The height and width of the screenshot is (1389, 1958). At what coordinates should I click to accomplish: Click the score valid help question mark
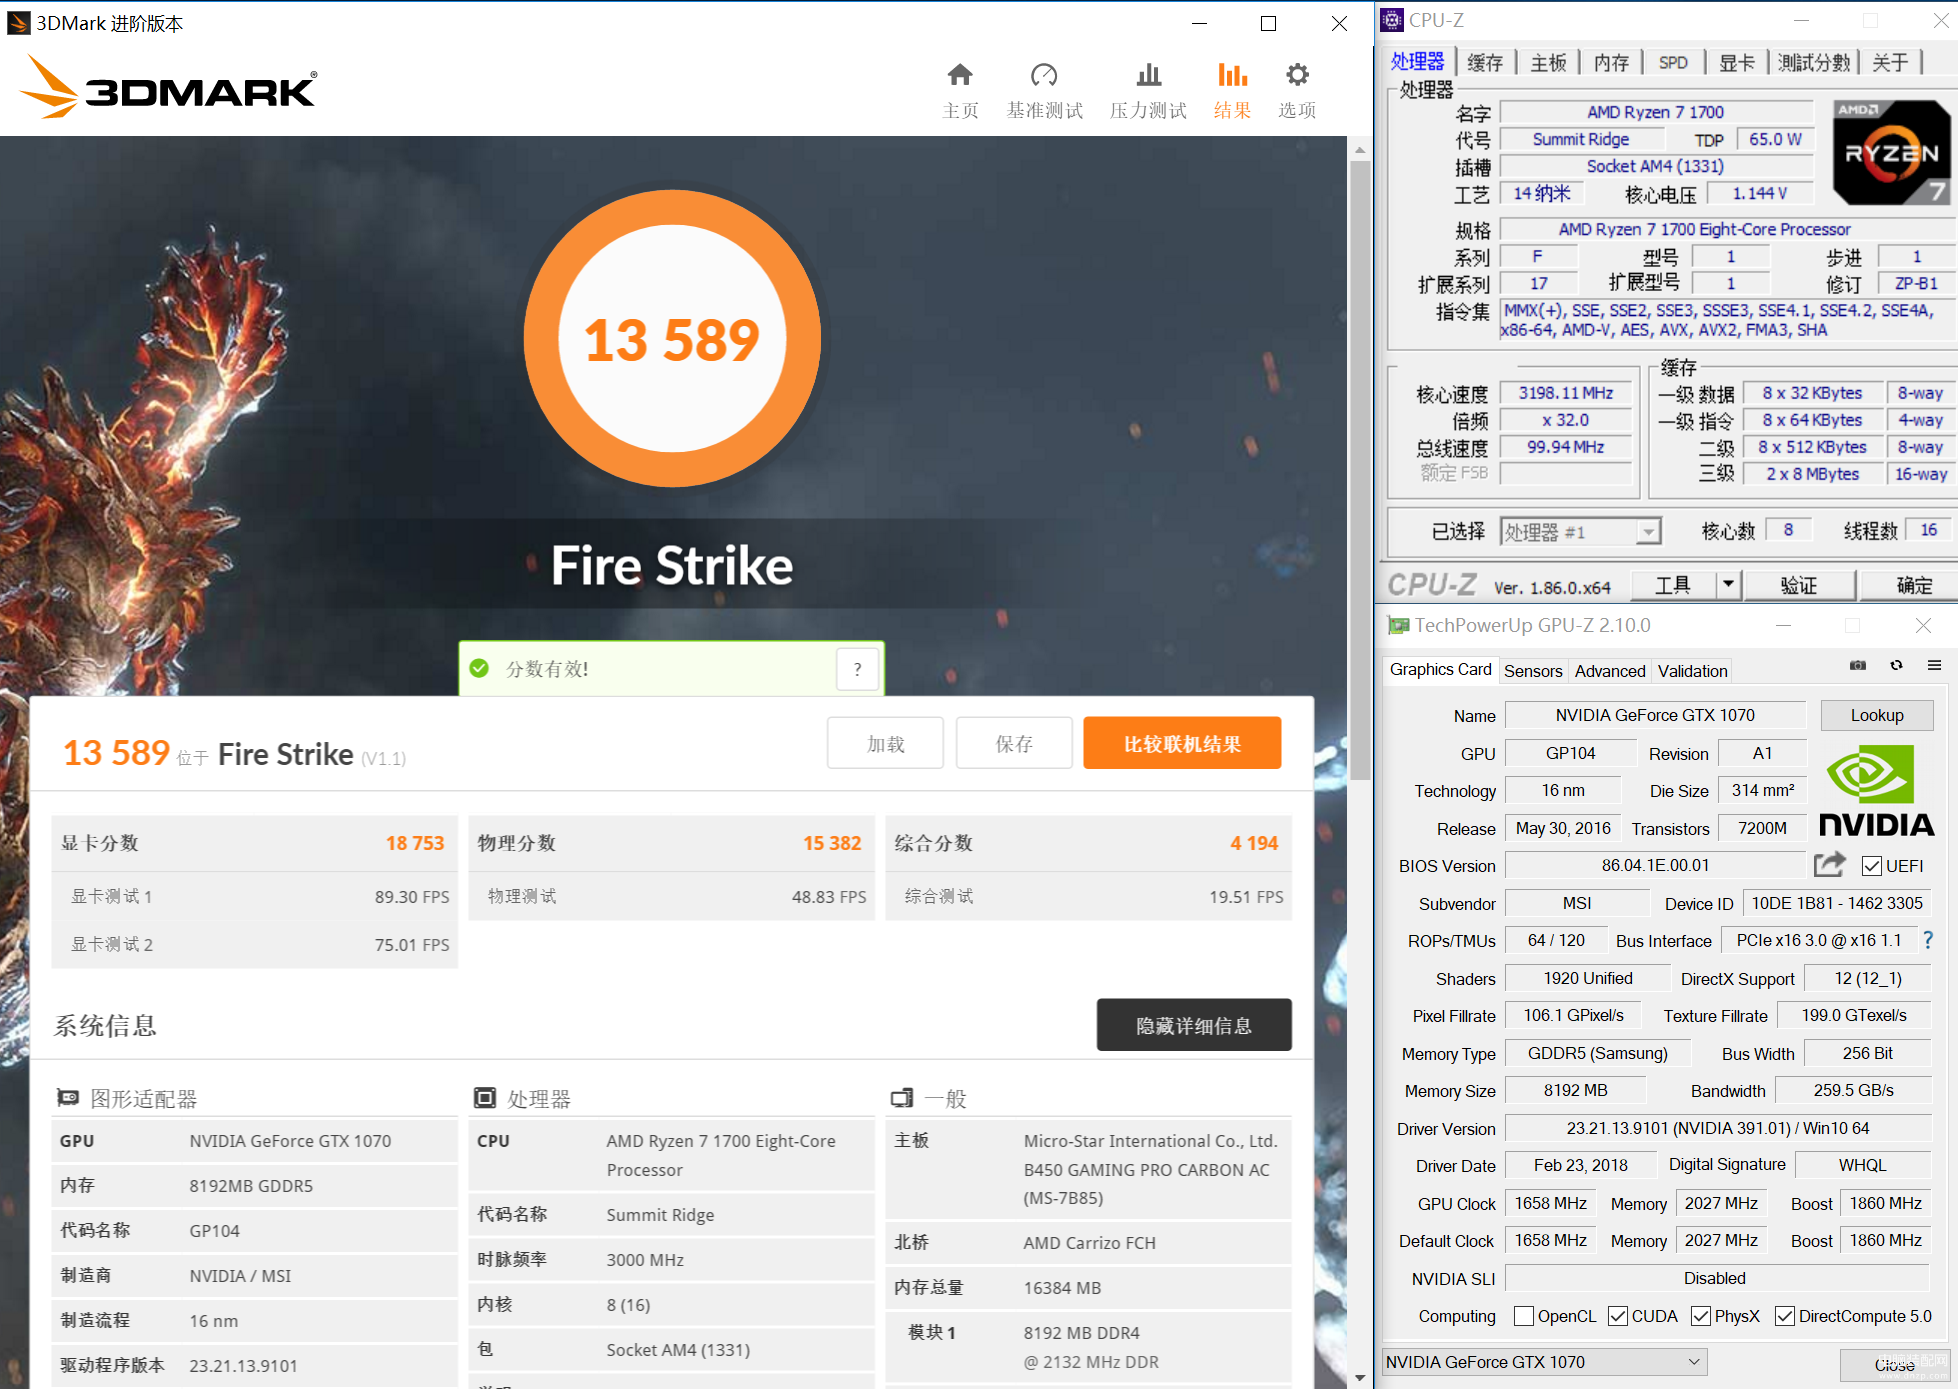coord(857,669)
